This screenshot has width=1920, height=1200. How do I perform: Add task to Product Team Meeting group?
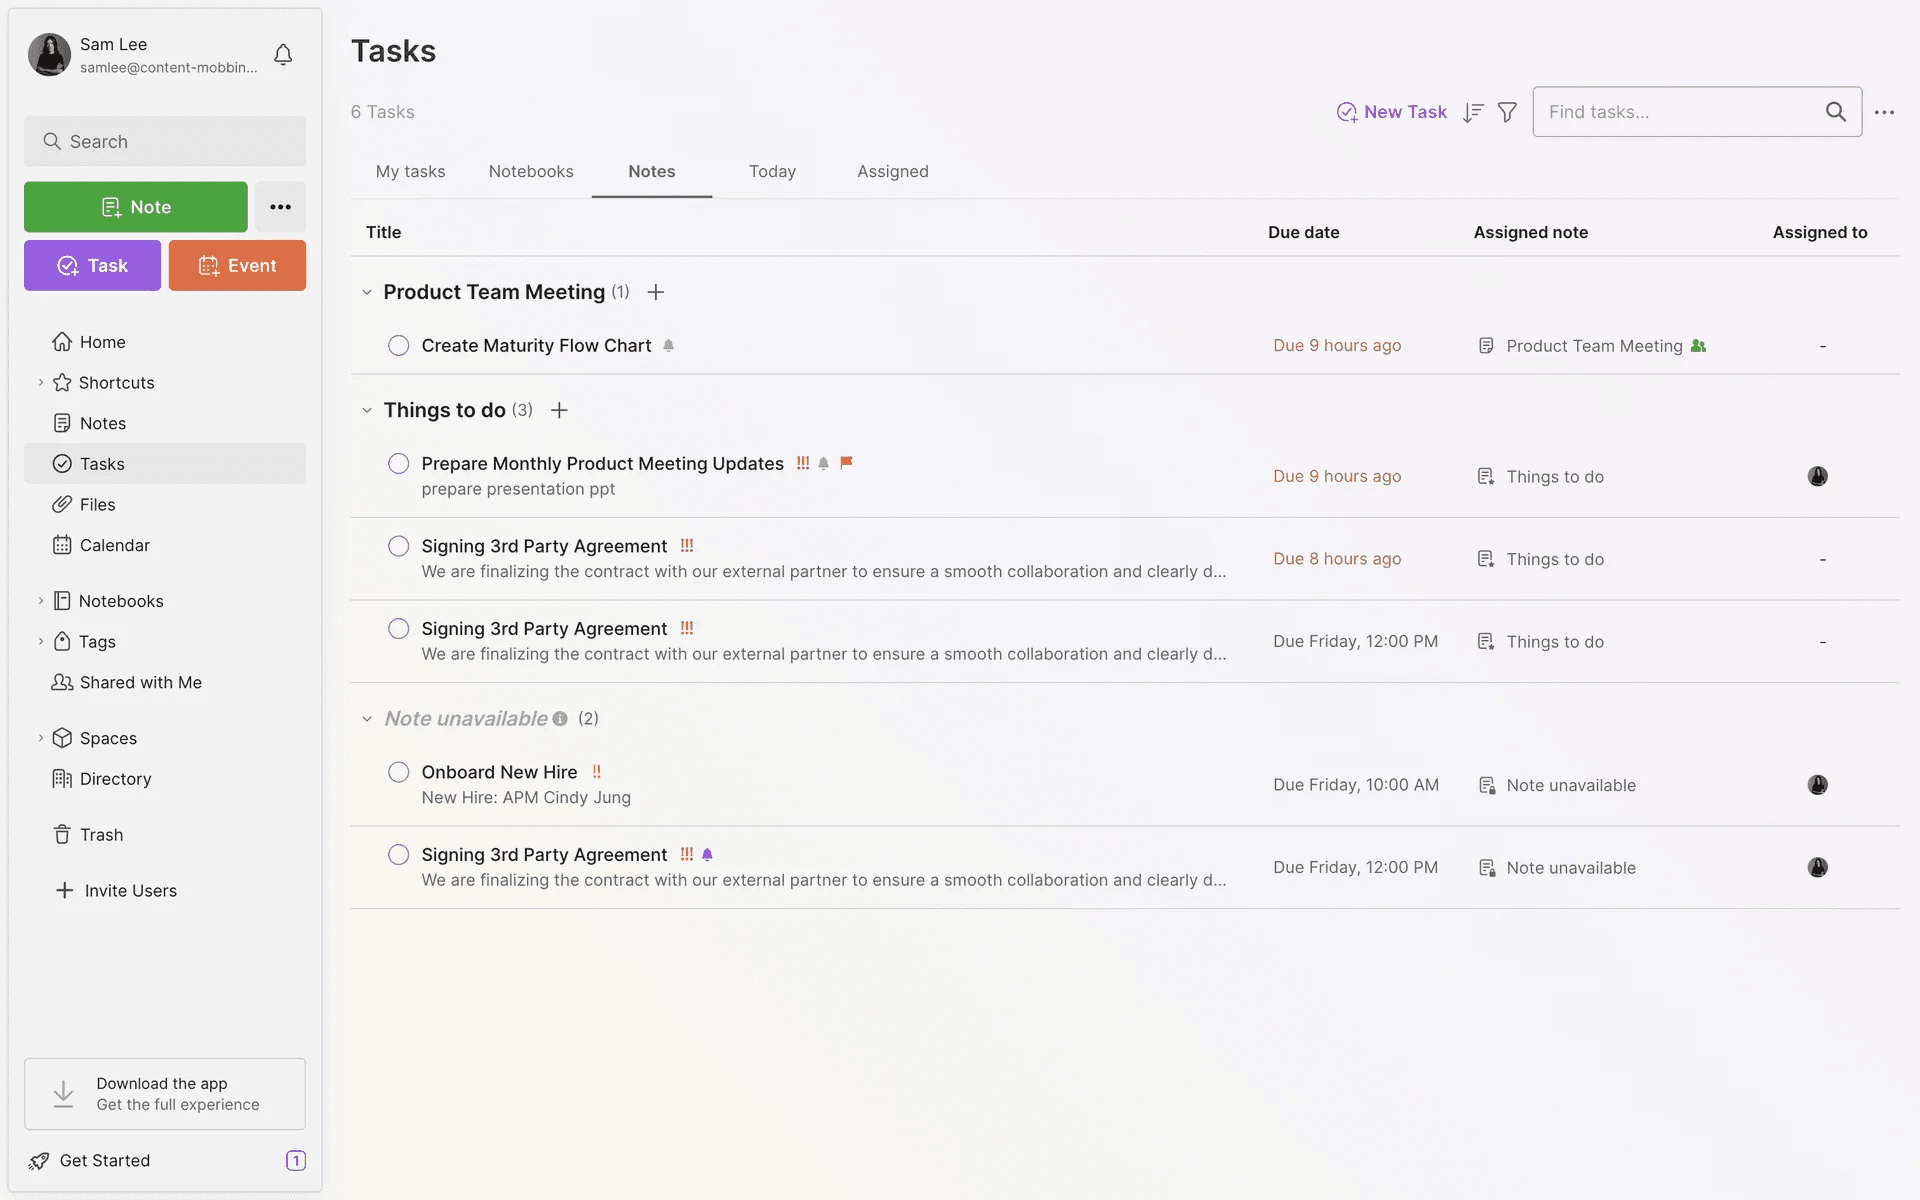pos(656,292)
